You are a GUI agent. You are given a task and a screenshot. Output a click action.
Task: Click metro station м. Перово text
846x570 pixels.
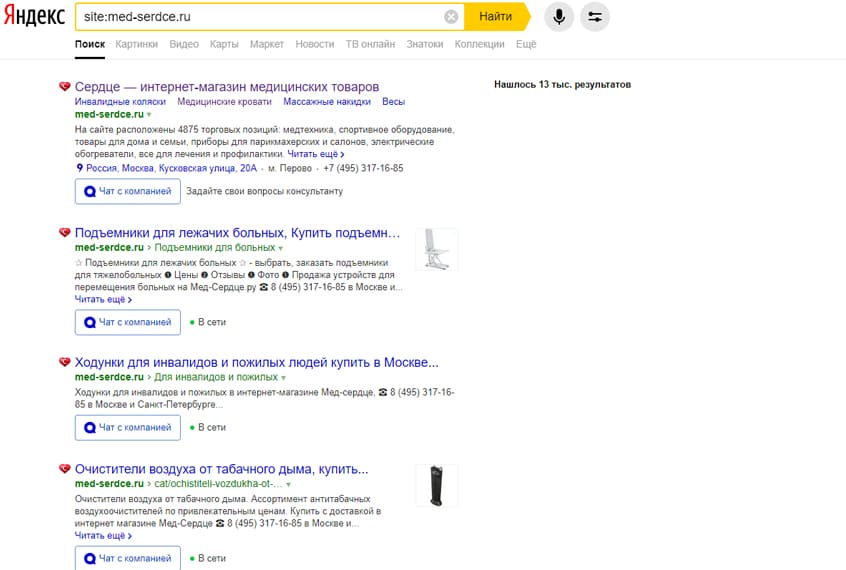coord(290,168)
